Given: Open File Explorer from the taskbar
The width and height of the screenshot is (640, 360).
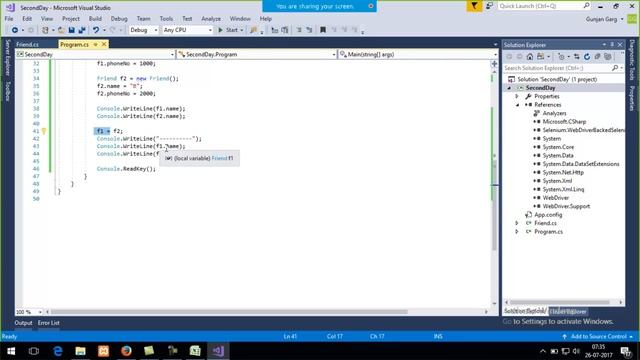Looking at the screenshot, I should (x=80, y=351).
